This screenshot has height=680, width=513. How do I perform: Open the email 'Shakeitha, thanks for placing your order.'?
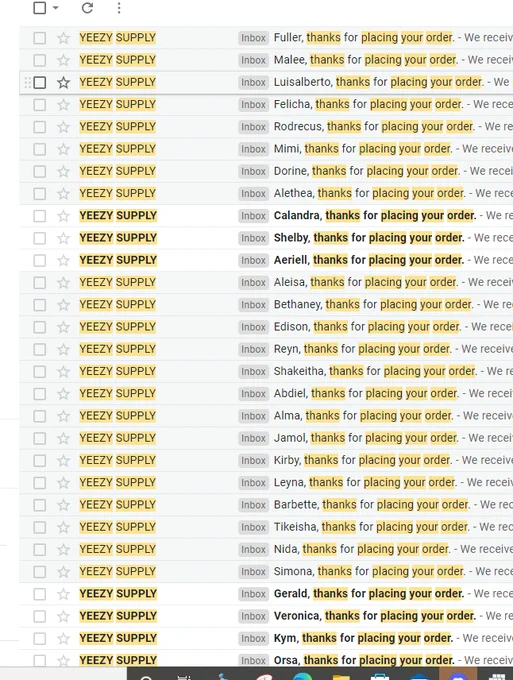pyautogui.click(x=376, y=372)
